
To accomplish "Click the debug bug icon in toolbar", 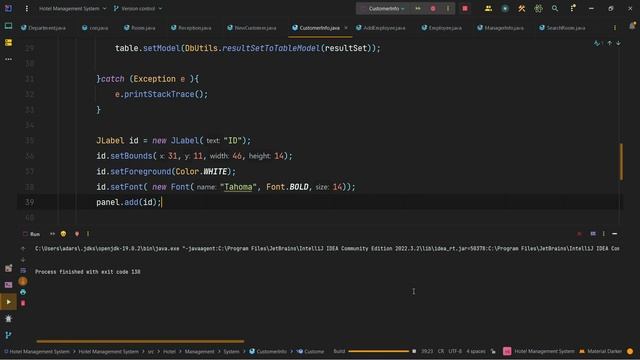I will pos(433,9).
